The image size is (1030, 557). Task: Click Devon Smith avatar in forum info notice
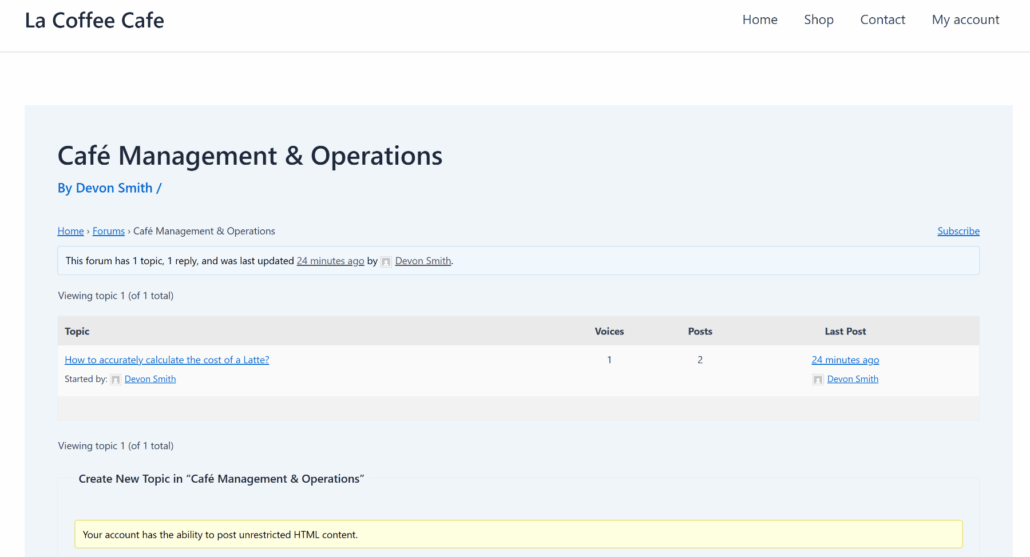[386, 261]
